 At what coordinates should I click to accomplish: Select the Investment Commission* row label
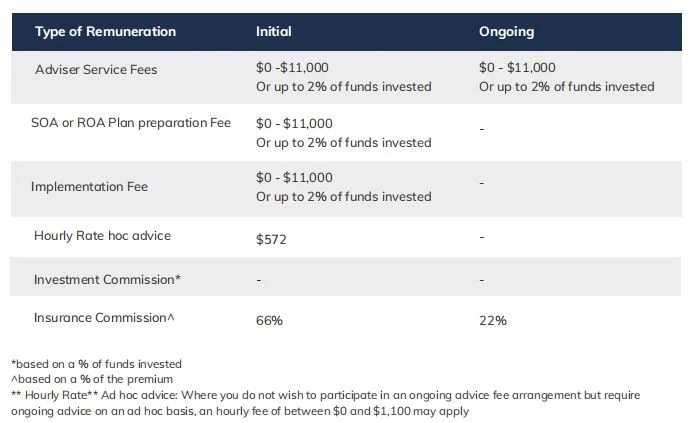click(x=107, y=279)
